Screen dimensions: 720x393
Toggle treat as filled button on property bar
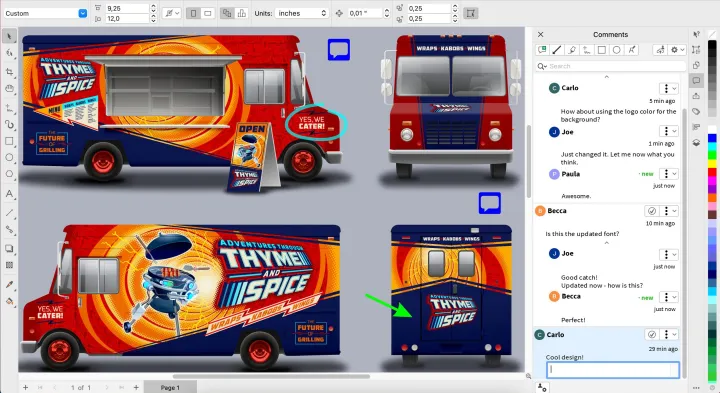click(471, 13)
